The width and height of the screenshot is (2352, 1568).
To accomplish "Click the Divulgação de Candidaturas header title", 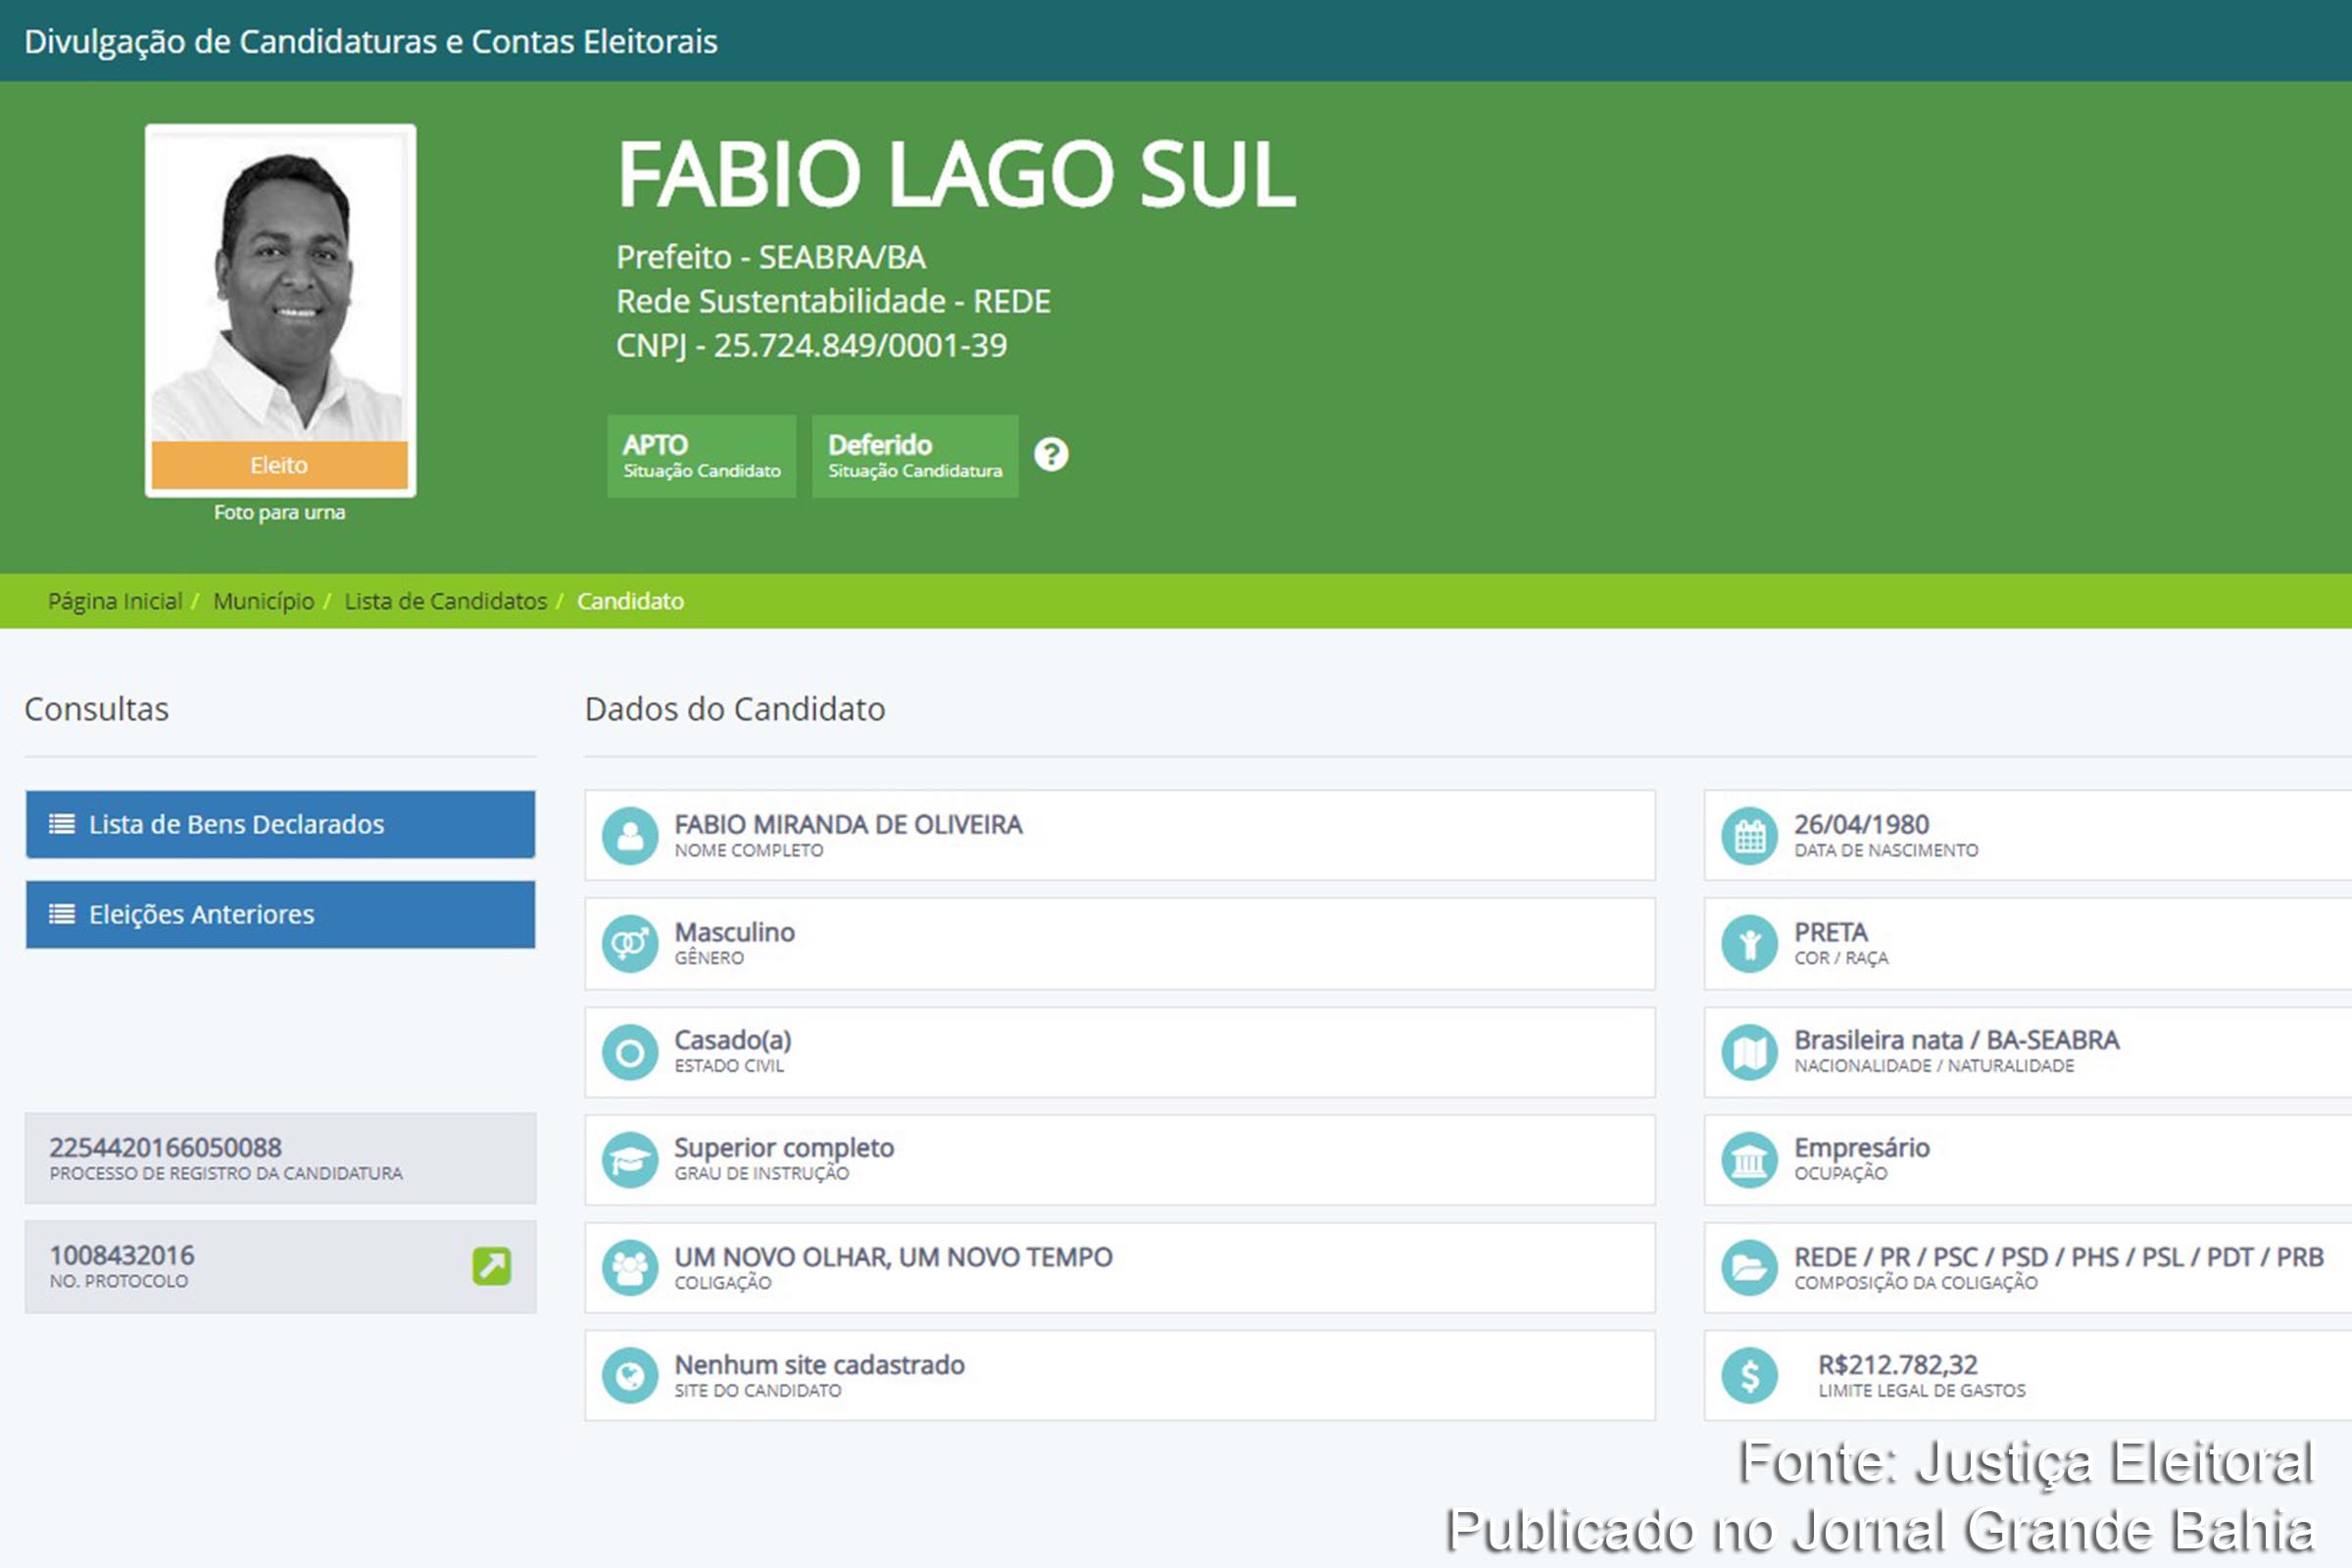I will (x=370, y=41).
